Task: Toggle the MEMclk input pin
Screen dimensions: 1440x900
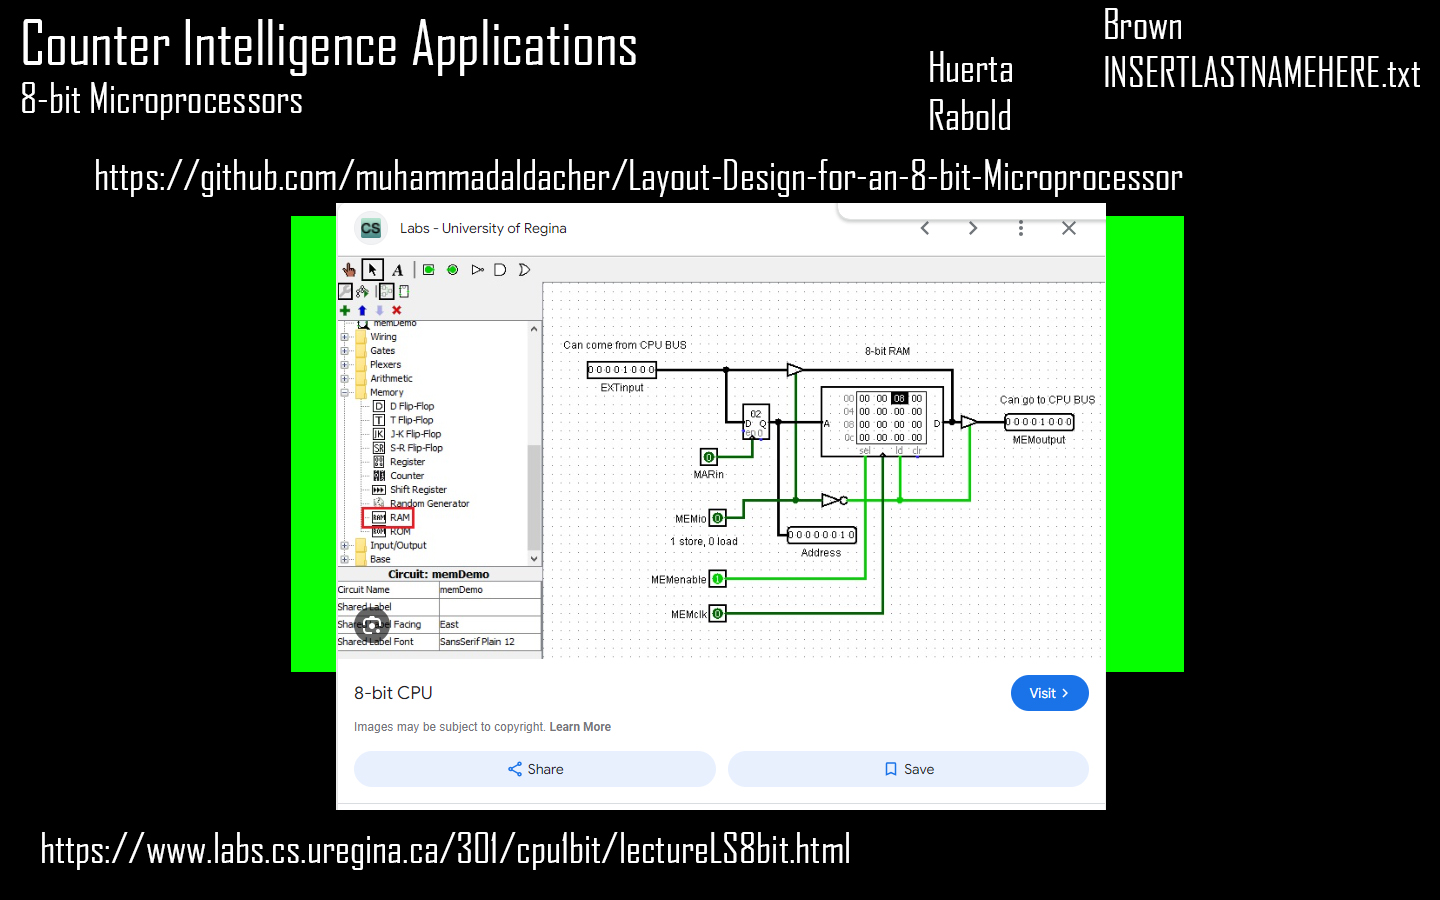Action: tap(717, 614)
